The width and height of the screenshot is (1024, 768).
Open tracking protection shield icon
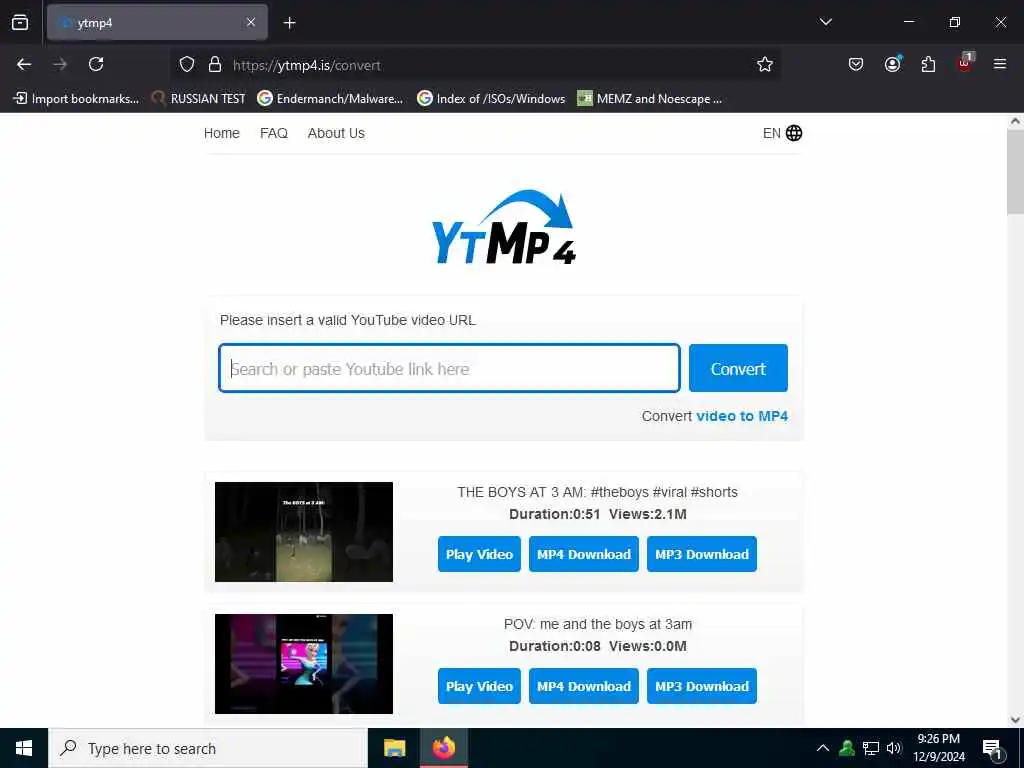(x=187, y=65)
